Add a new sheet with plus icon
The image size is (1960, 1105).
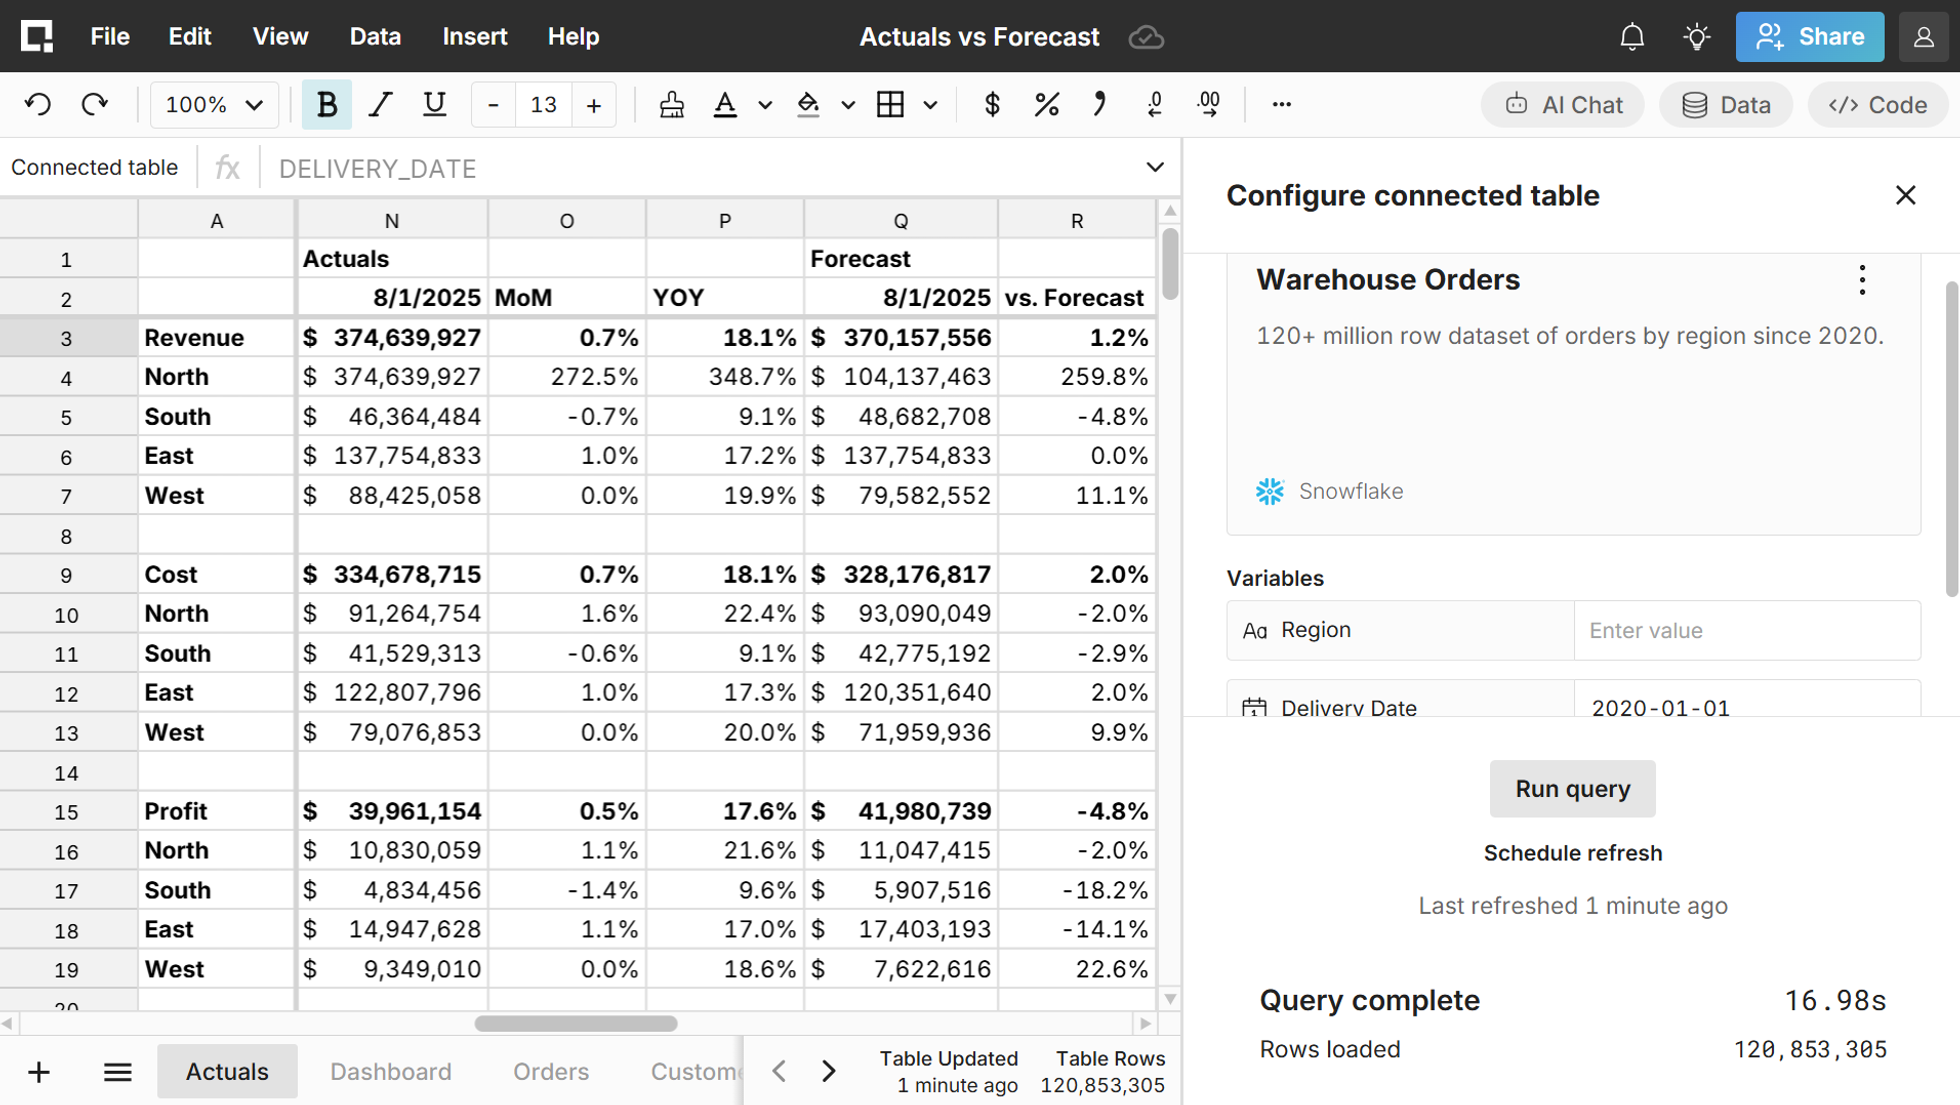coord(39,1072)
